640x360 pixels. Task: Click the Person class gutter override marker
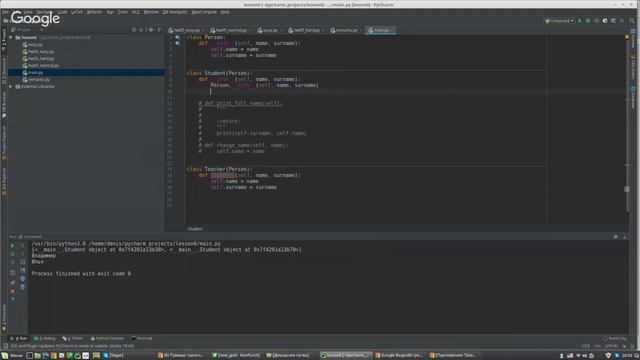178,38
